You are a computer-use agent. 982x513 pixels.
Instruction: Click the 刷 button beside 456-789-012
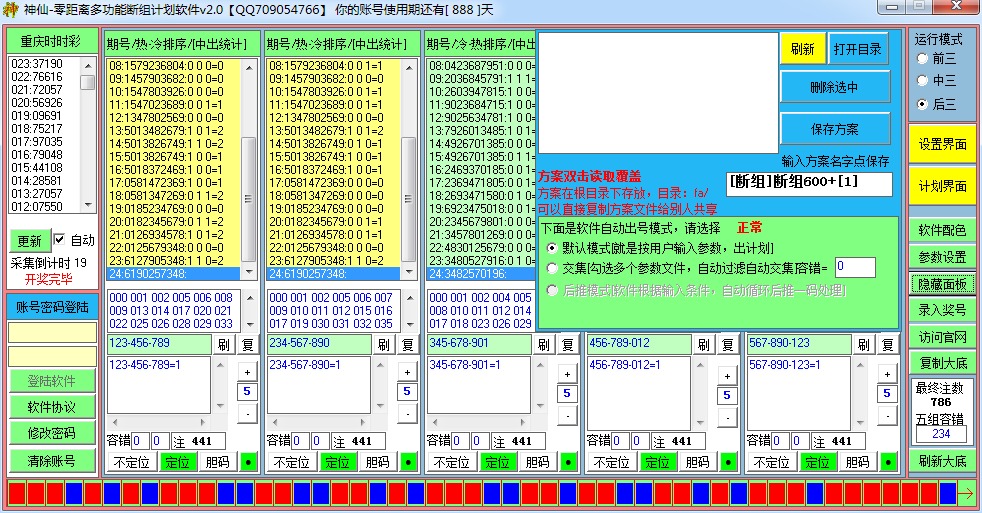click(702, 344)
